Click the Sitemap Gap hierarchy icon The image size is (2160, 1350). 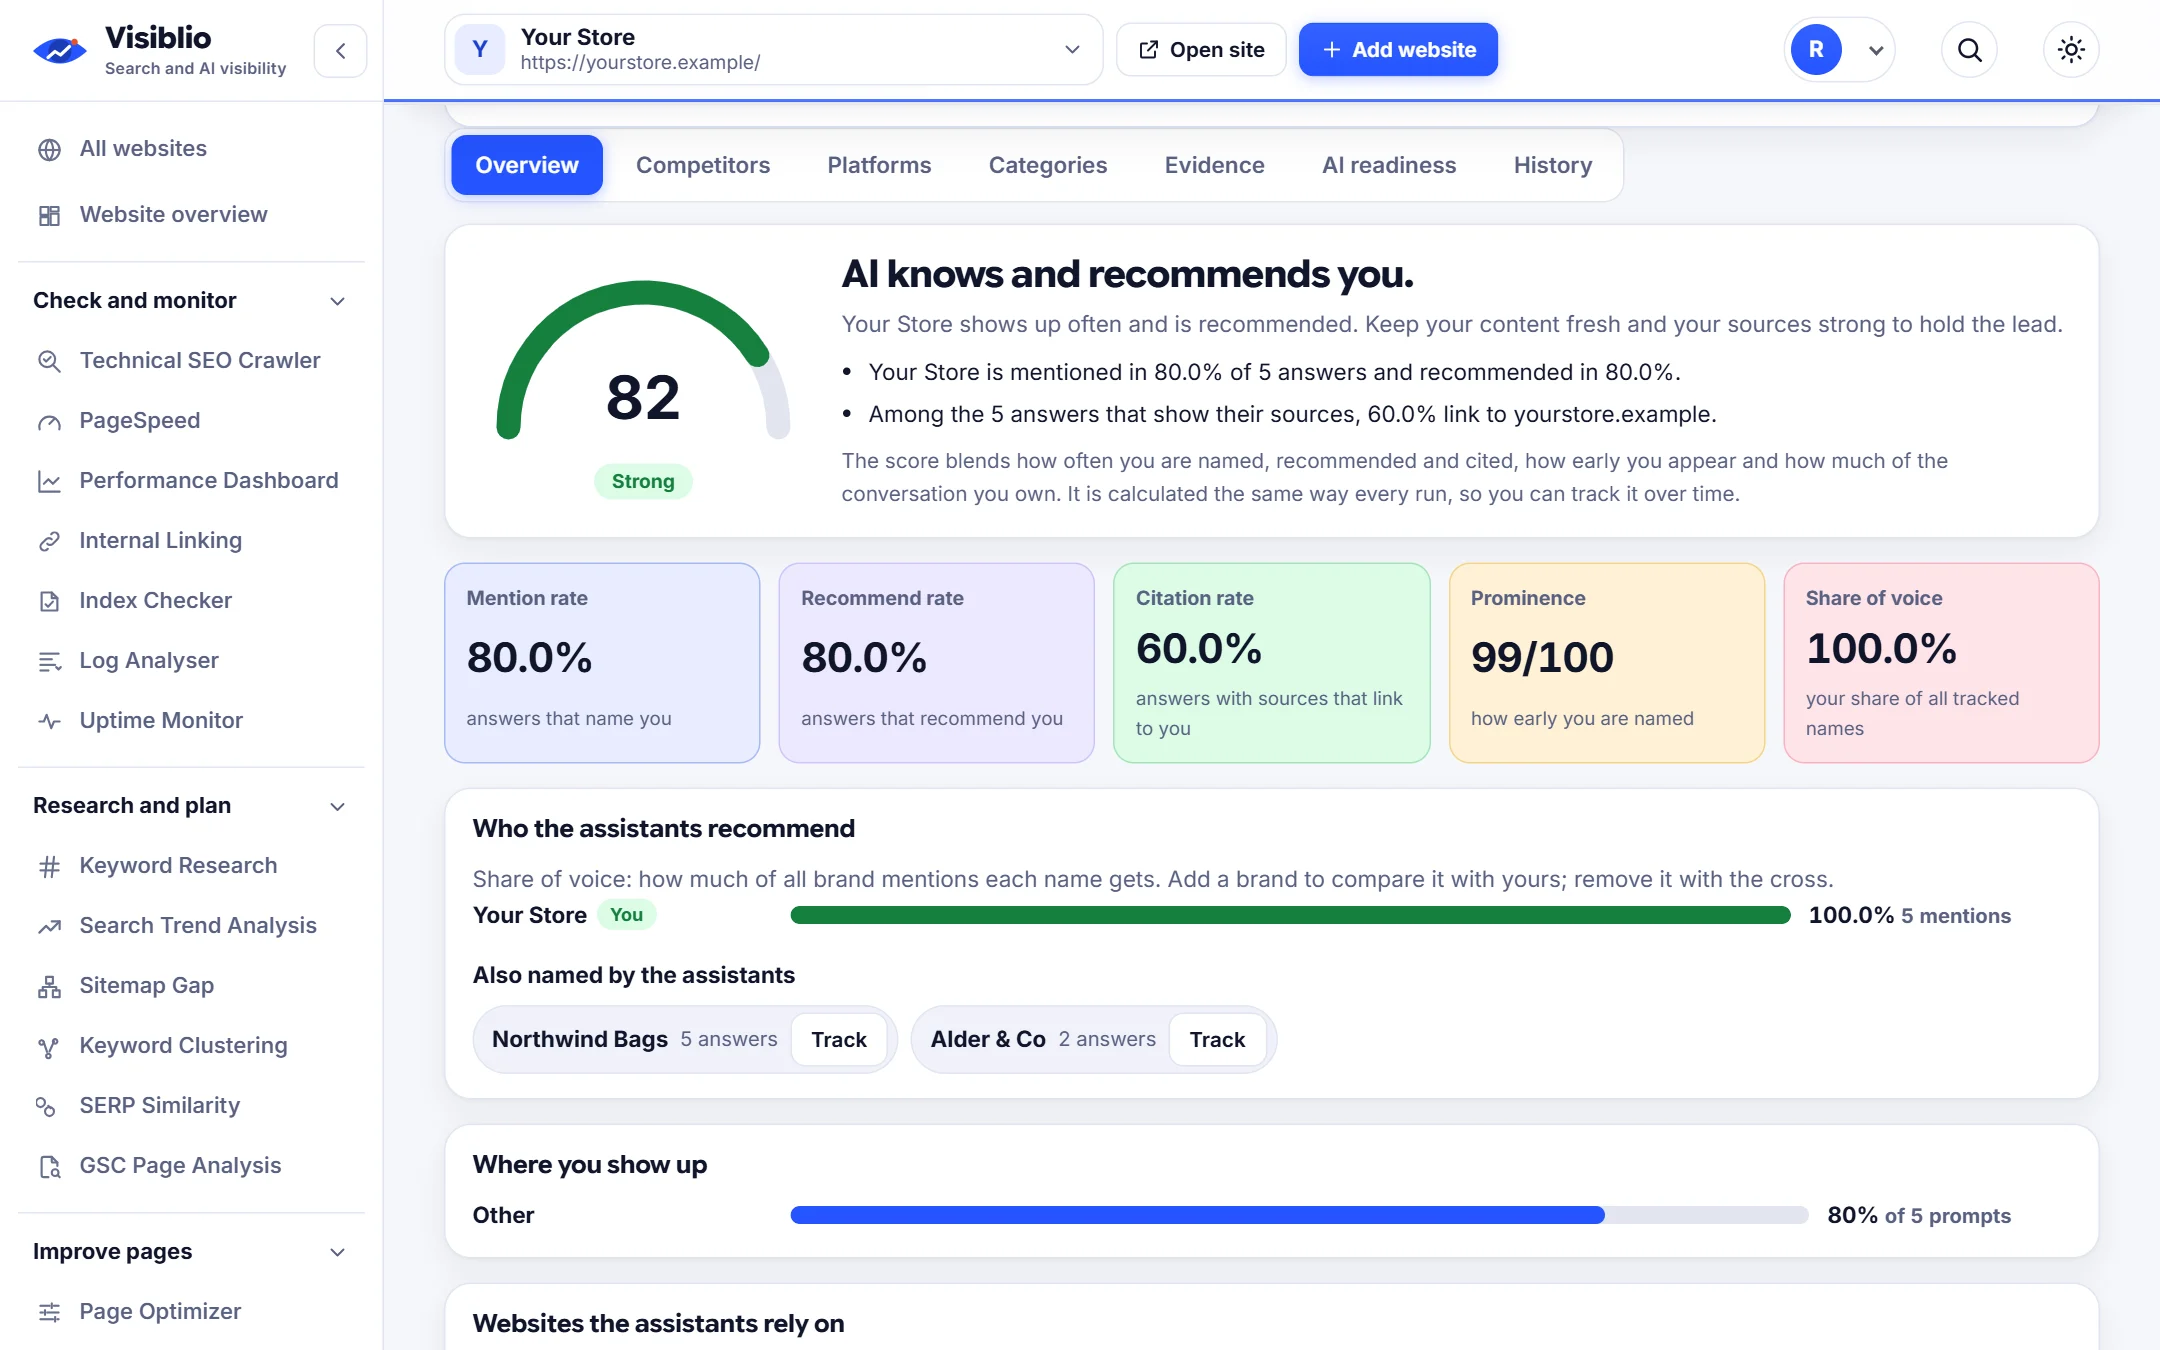tap(49, 986)
